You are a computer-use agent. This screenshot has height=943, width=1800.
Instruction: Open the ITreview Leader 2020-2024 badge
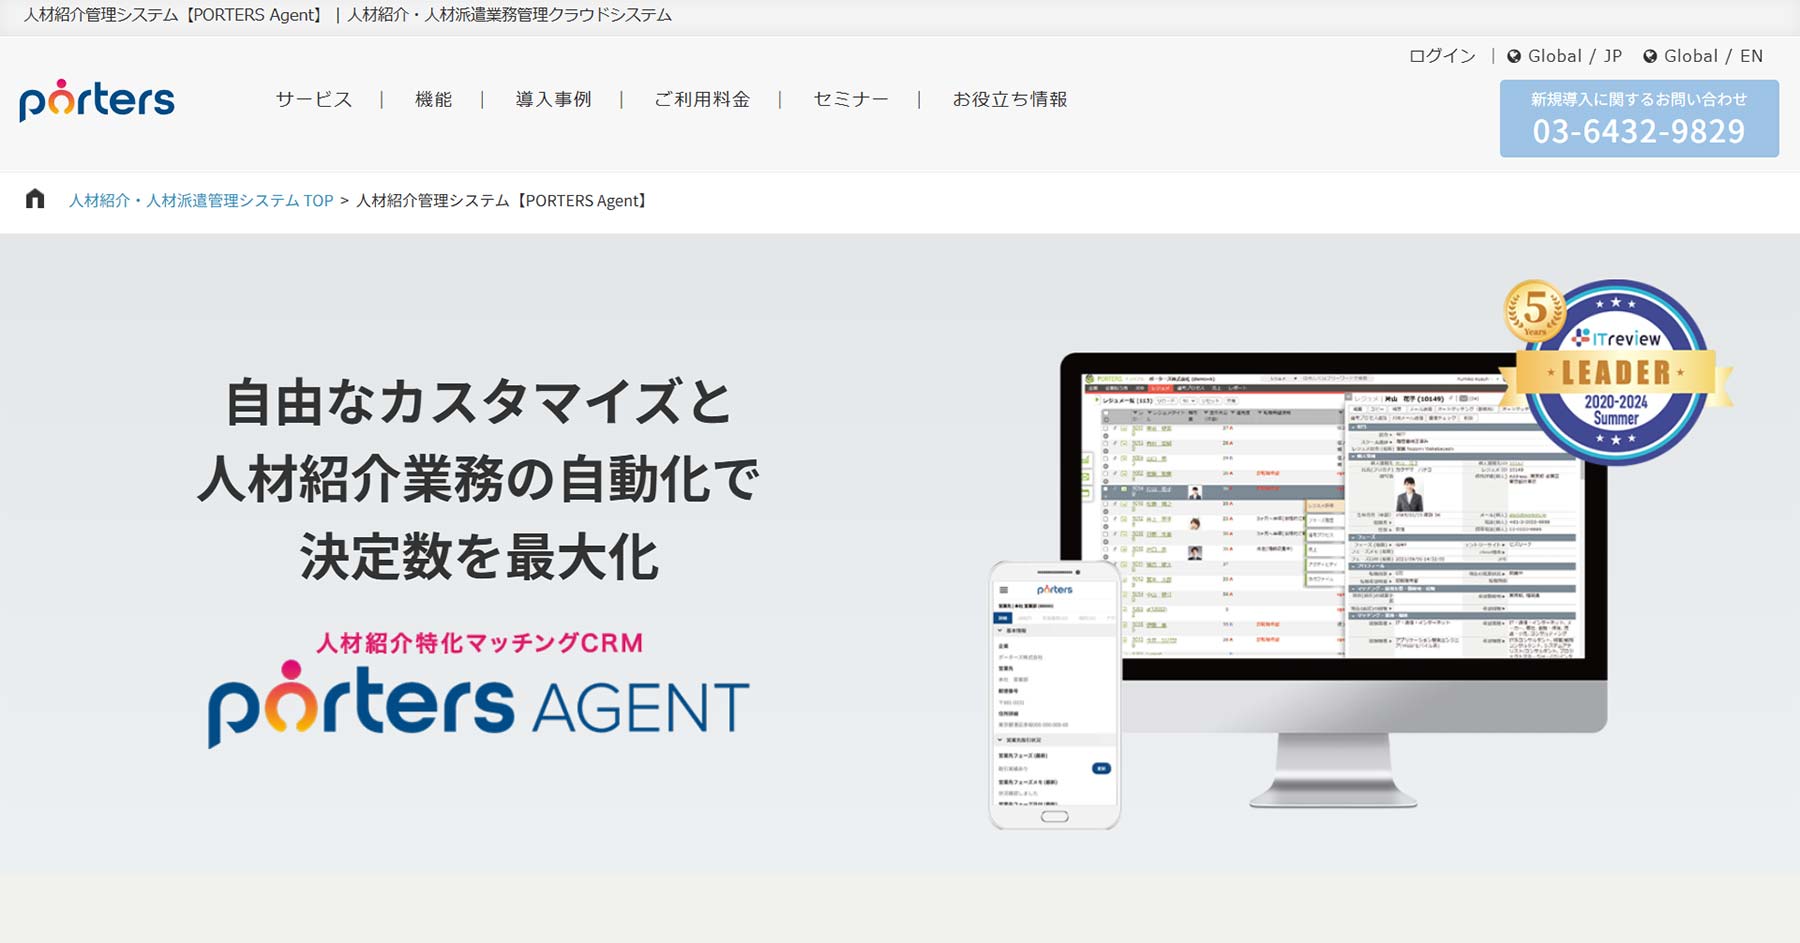coord(1616,373)
